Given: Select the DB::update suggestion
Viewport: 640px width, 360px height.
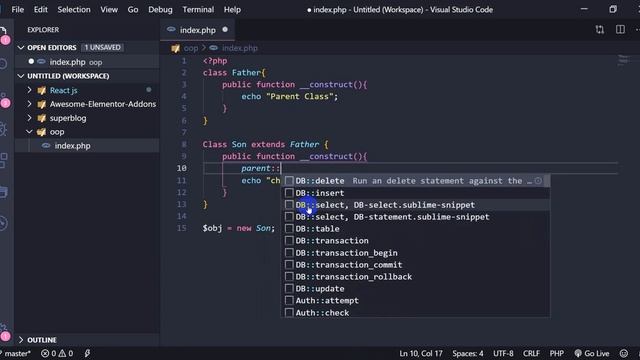Looking at the screenshot, I should pyautogui.click(x=416, y=289).
